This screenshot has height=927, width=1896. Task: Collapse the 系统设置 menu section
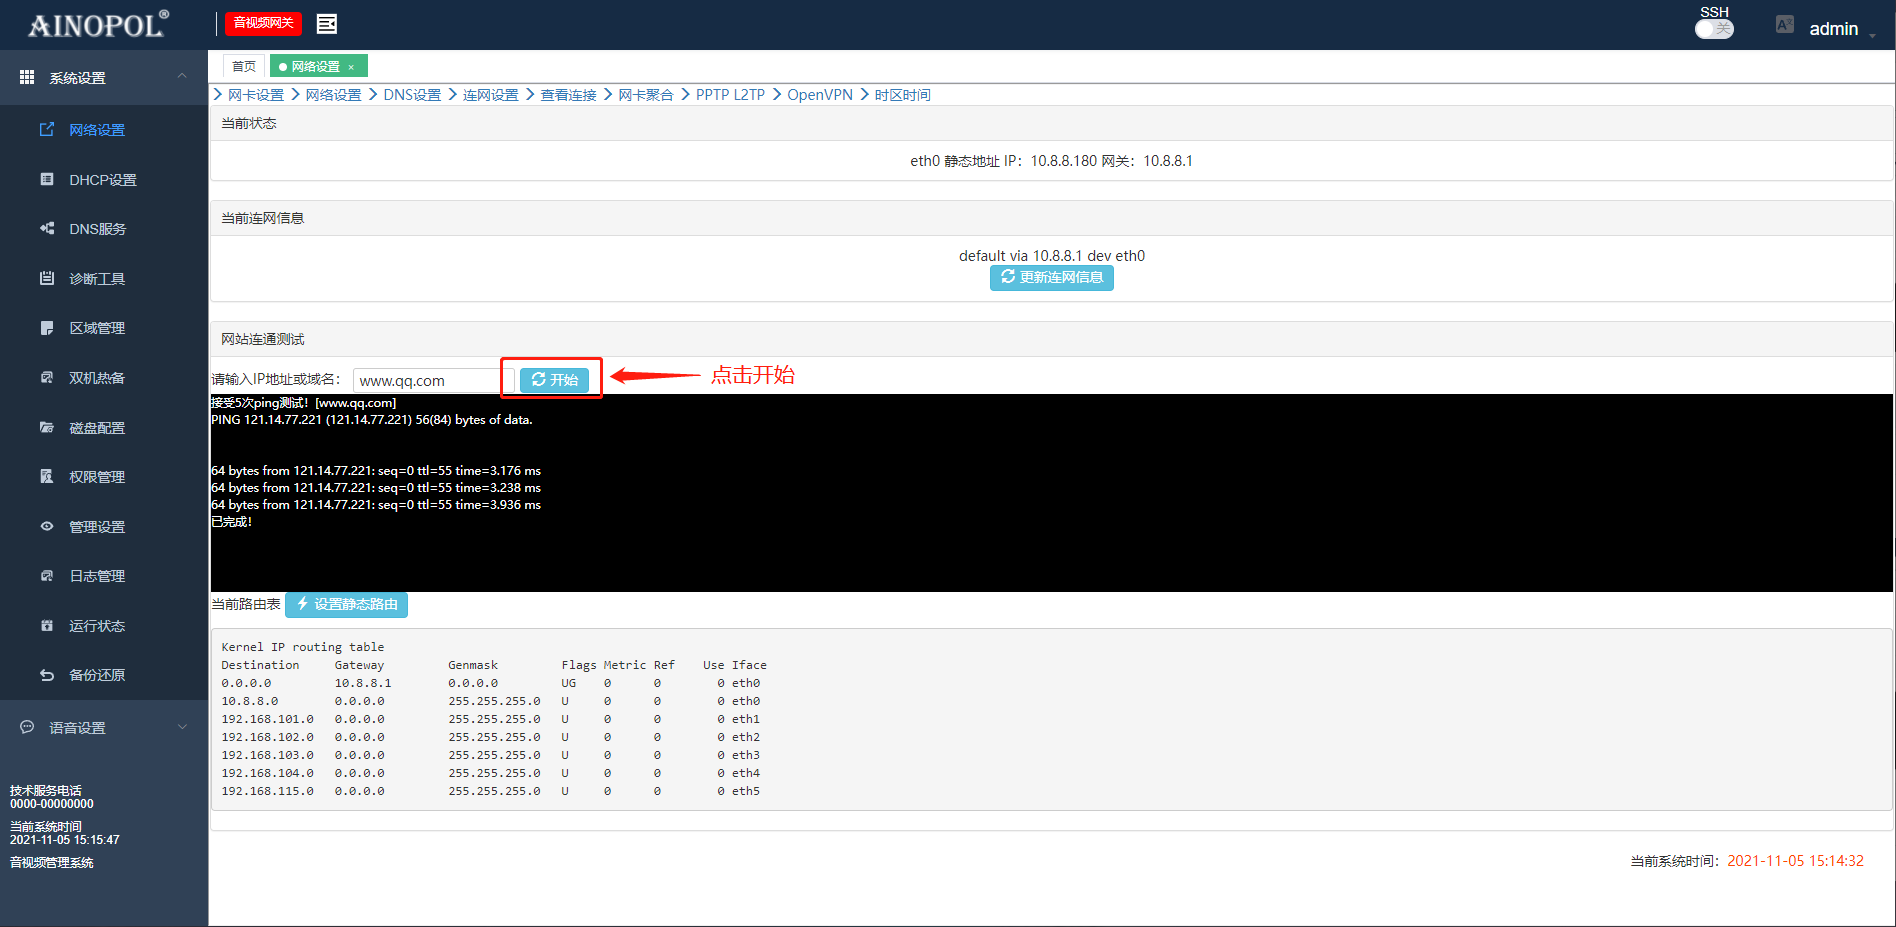[182, 77]
